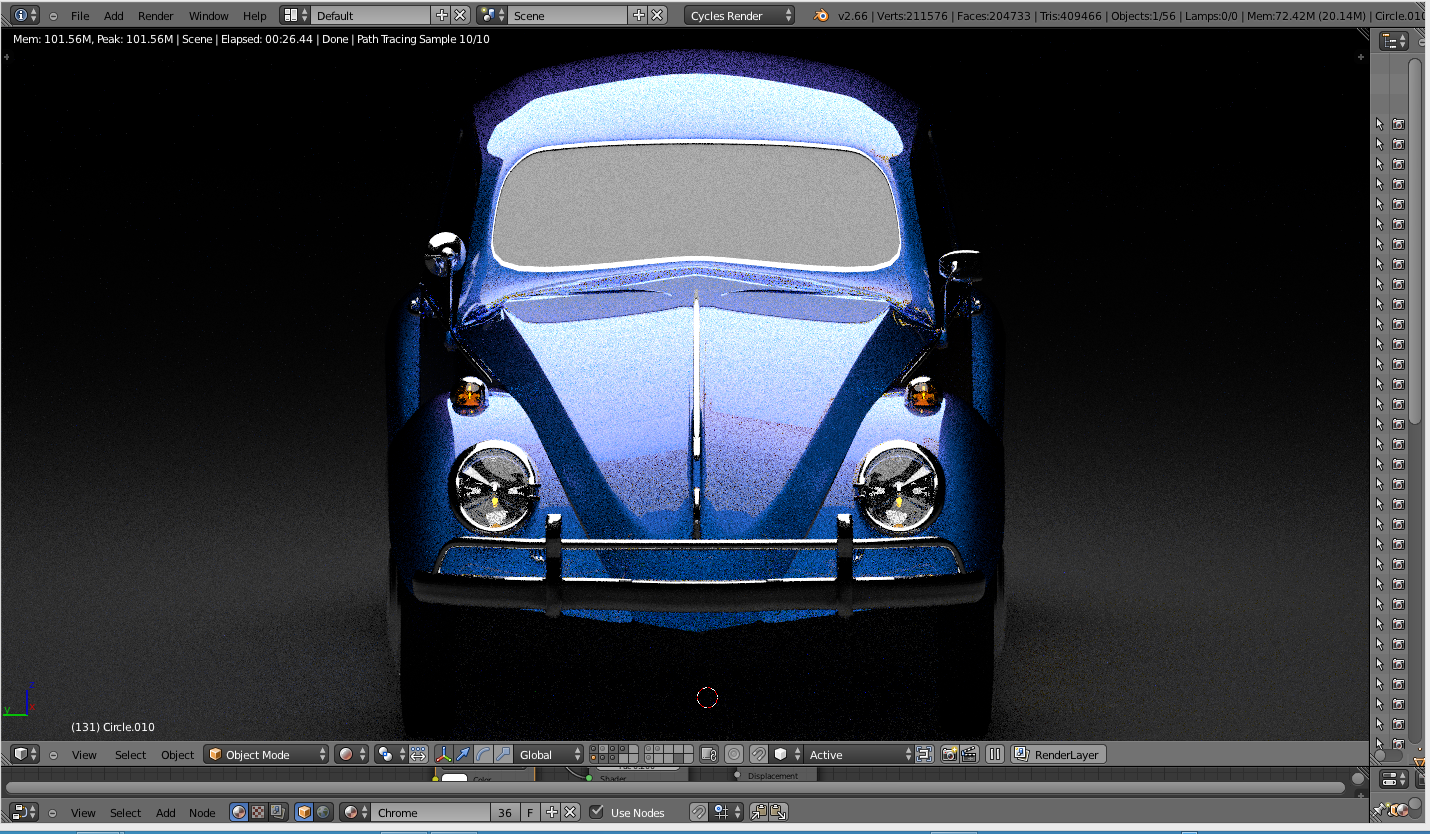Toggle render restriction camera icon for Circle.010

1397,123
